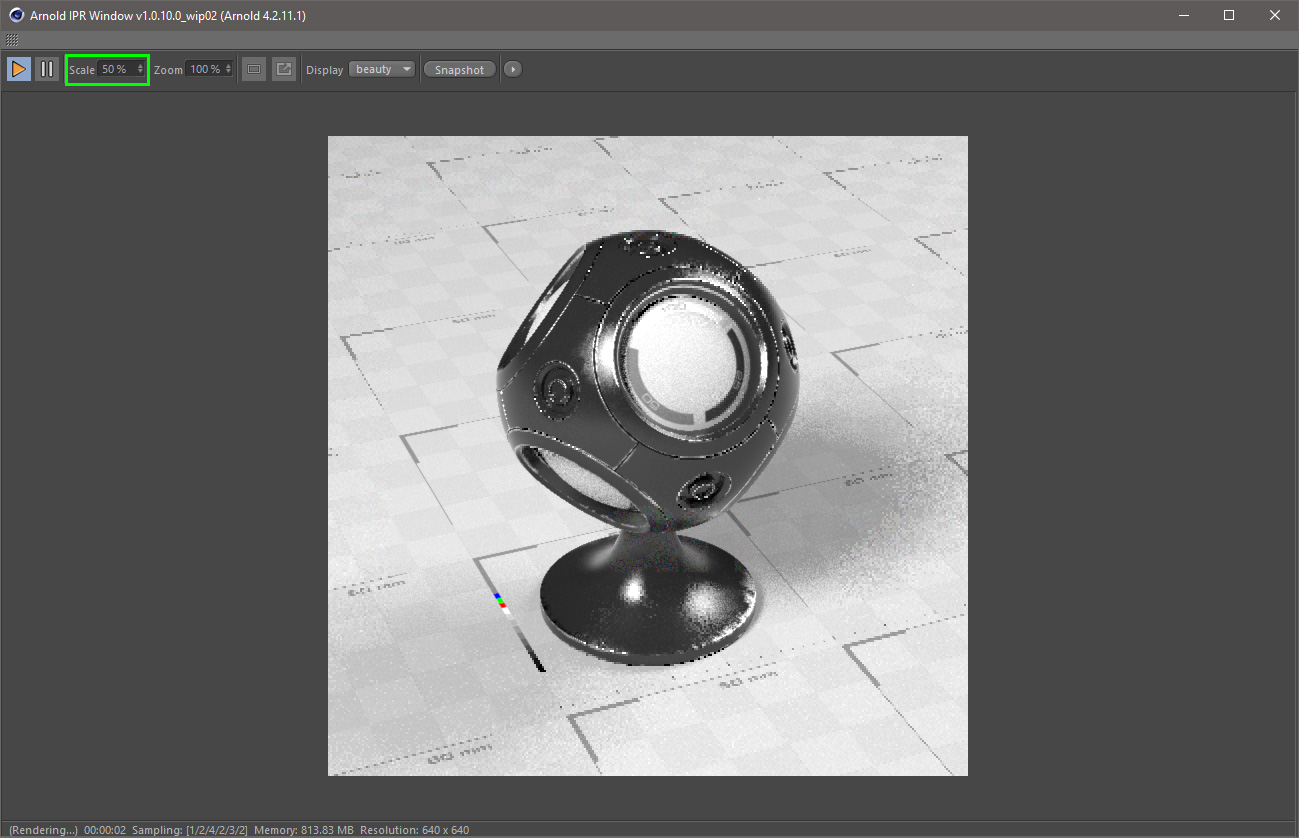Image resolution: width=1299 pixels, height=838 pixels.
Task: Start the IPR render with the play button
Action: pos(19,69)
